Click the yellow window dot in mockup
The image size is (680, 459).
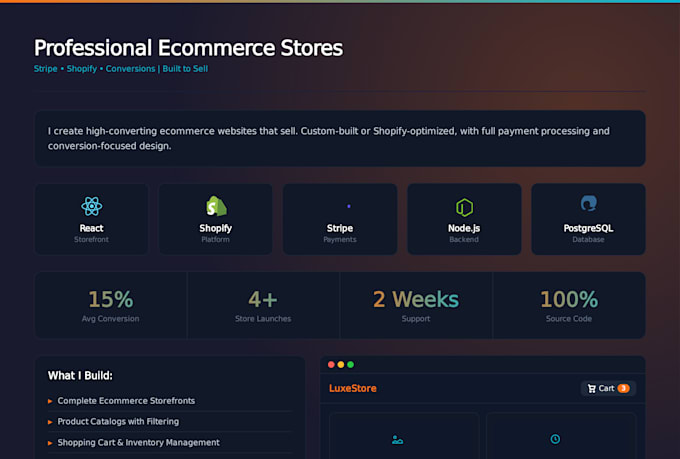341,364
